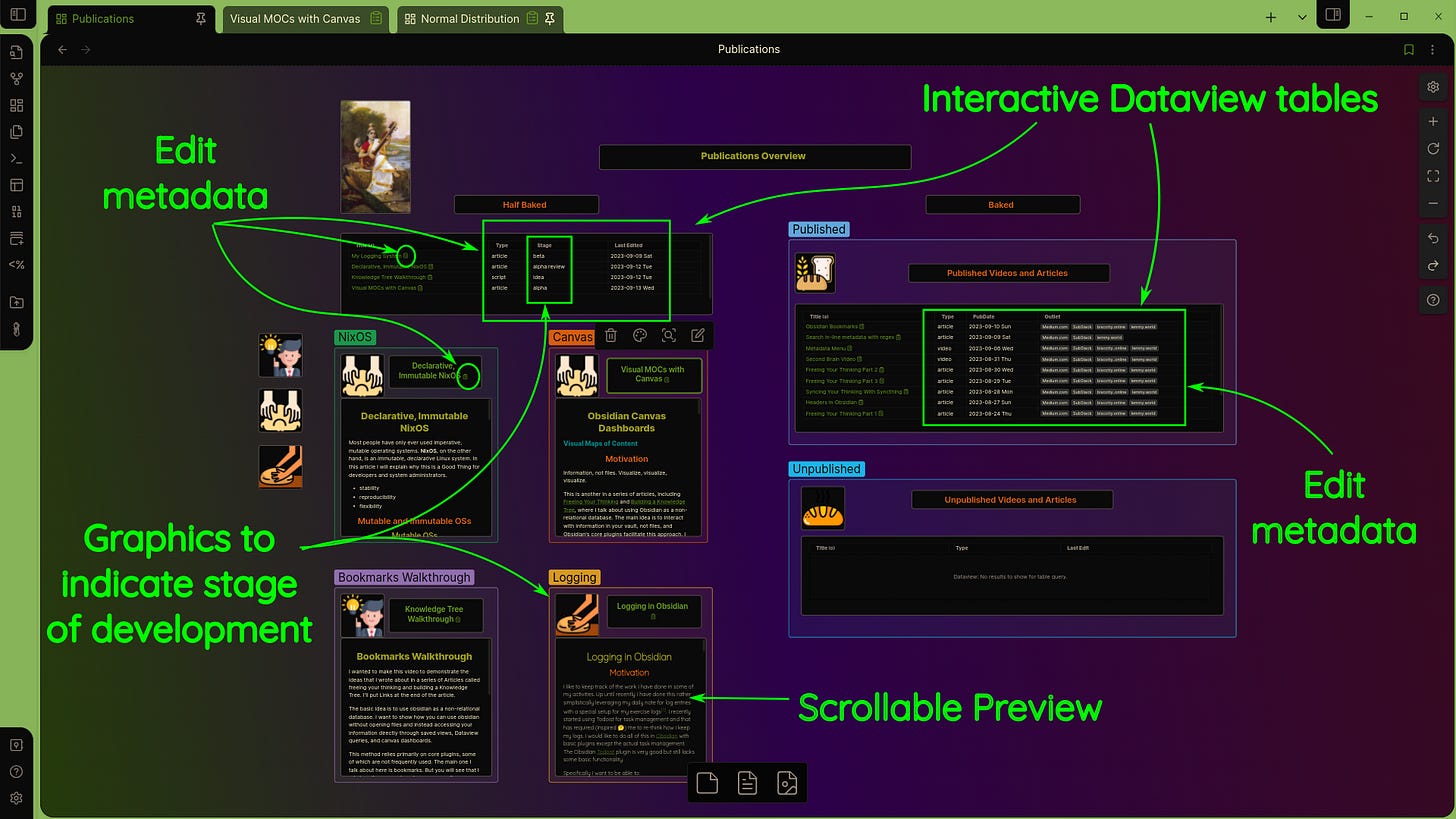Open the more options menu in header
The image size is (1456, 819).
[1432, 49]
